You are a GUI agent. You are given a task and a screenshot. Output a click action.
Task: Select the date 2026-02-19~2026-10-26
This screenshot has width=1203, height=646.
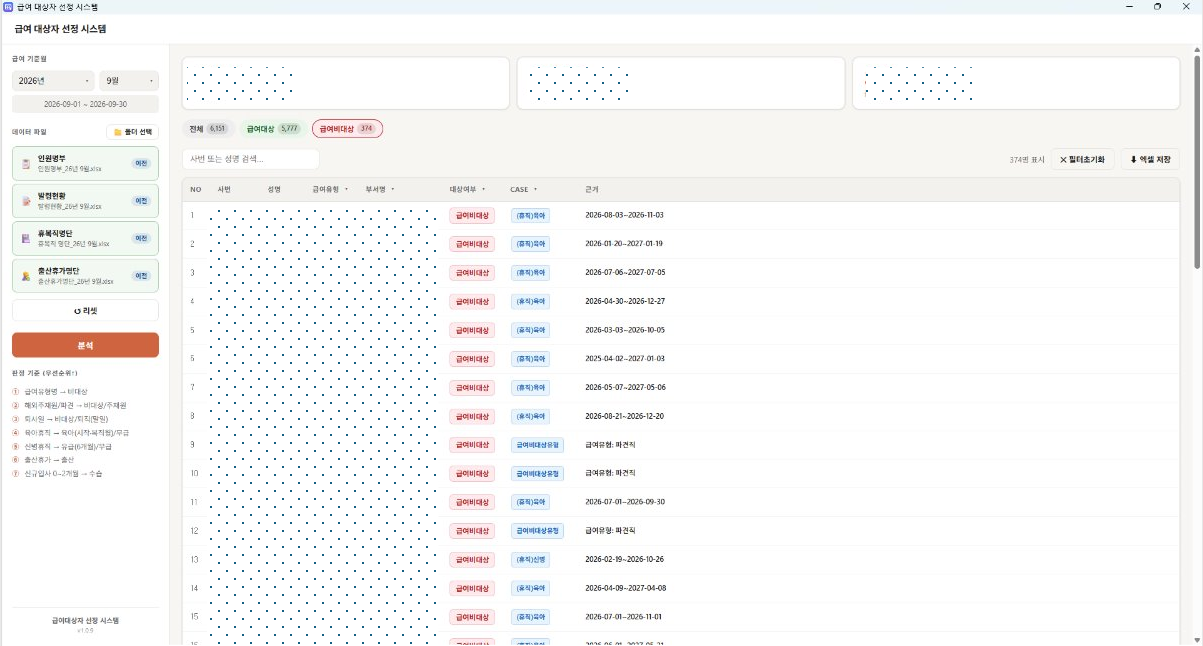[x=624, y=559]
